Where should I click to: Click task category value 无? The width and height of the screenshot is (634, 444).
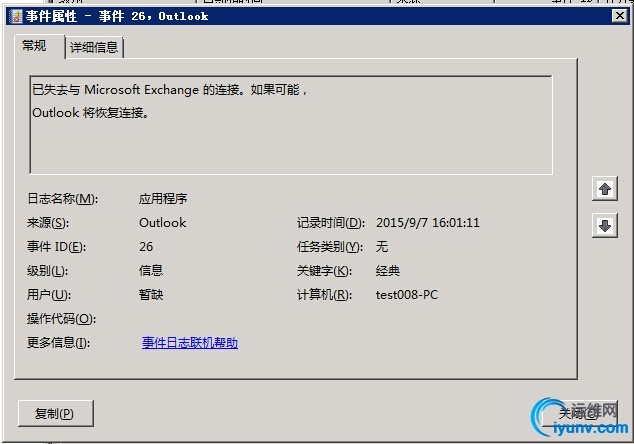click(x=382, y=247)
